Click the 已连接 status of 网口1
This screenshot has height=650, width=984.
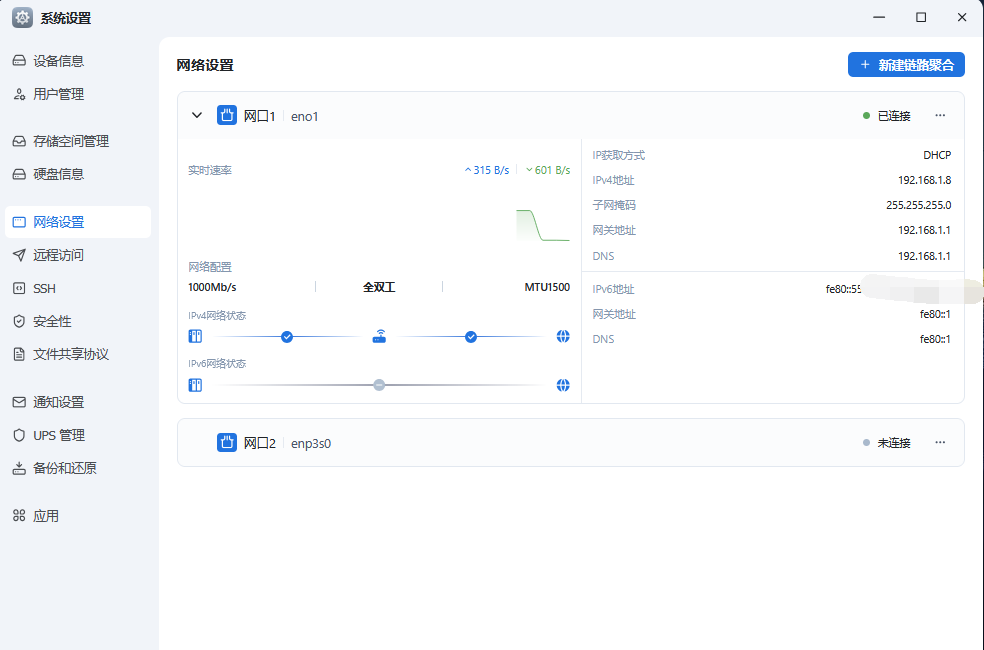coord(887,115)
